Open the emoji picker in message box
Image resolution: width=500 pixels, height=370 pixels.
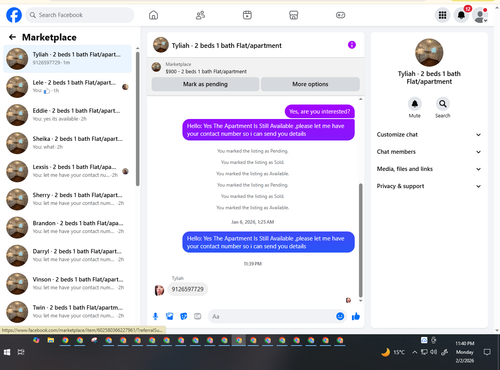[x=340, y=316]
